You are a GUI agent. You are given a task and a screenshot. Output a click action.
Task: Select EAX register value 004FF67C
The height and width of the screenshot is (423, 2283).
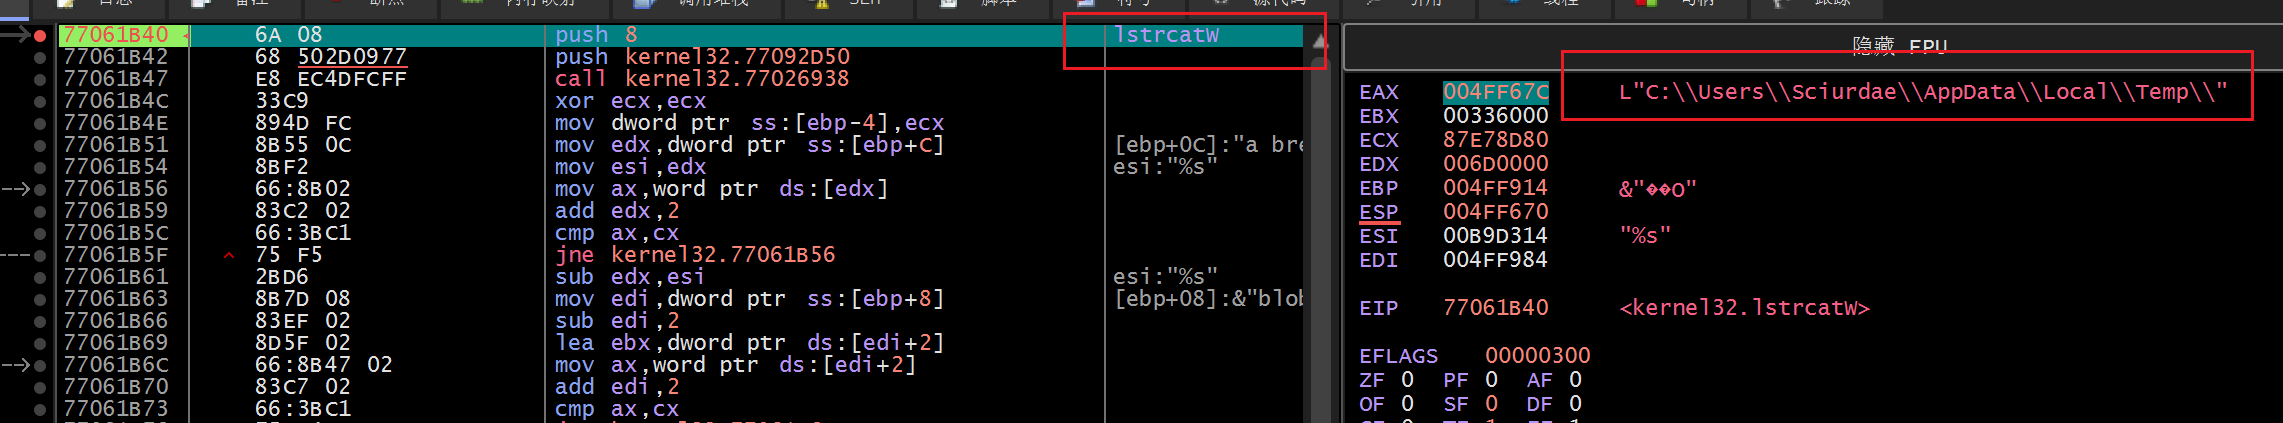click(1496, 92)
